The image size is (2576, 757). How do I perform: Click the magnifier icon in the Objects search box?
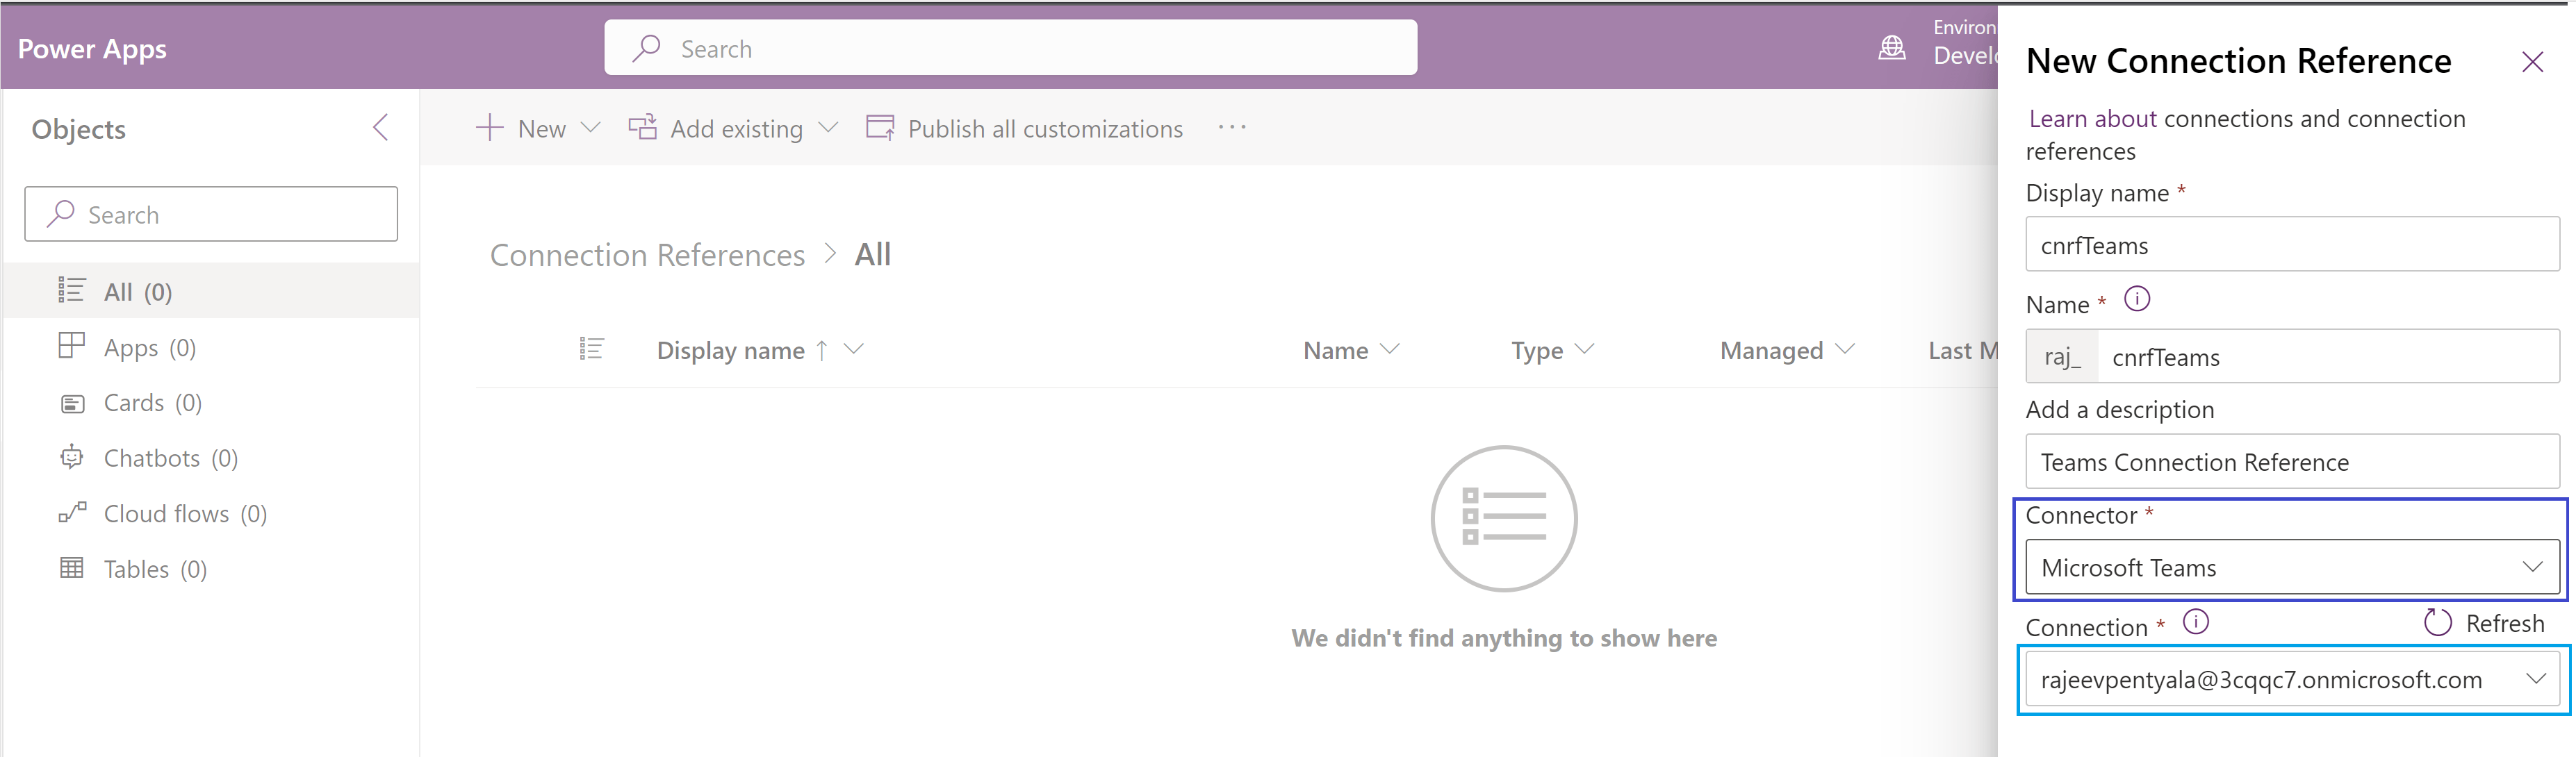(61, 214)
